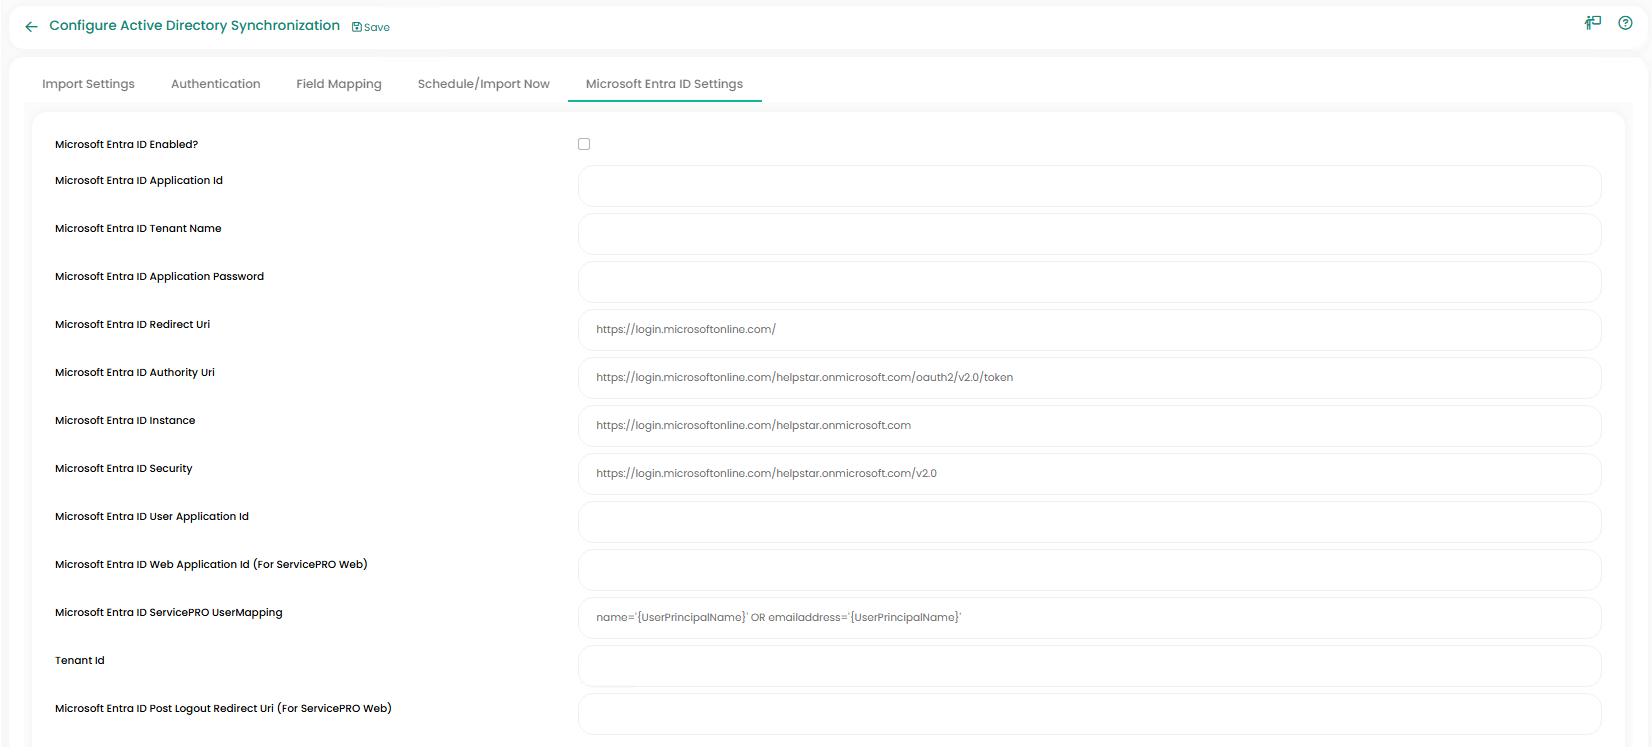Click the Application Password input field
The image size is (1652, 747).
click(x=1089, y=282)
